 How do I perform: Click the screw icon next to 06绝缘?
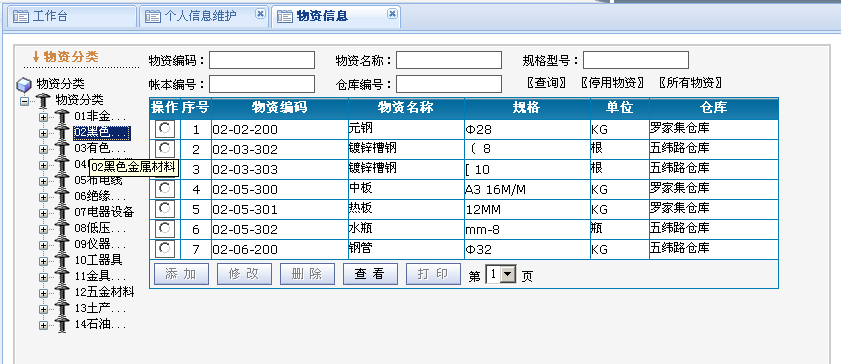coord(62,197)
